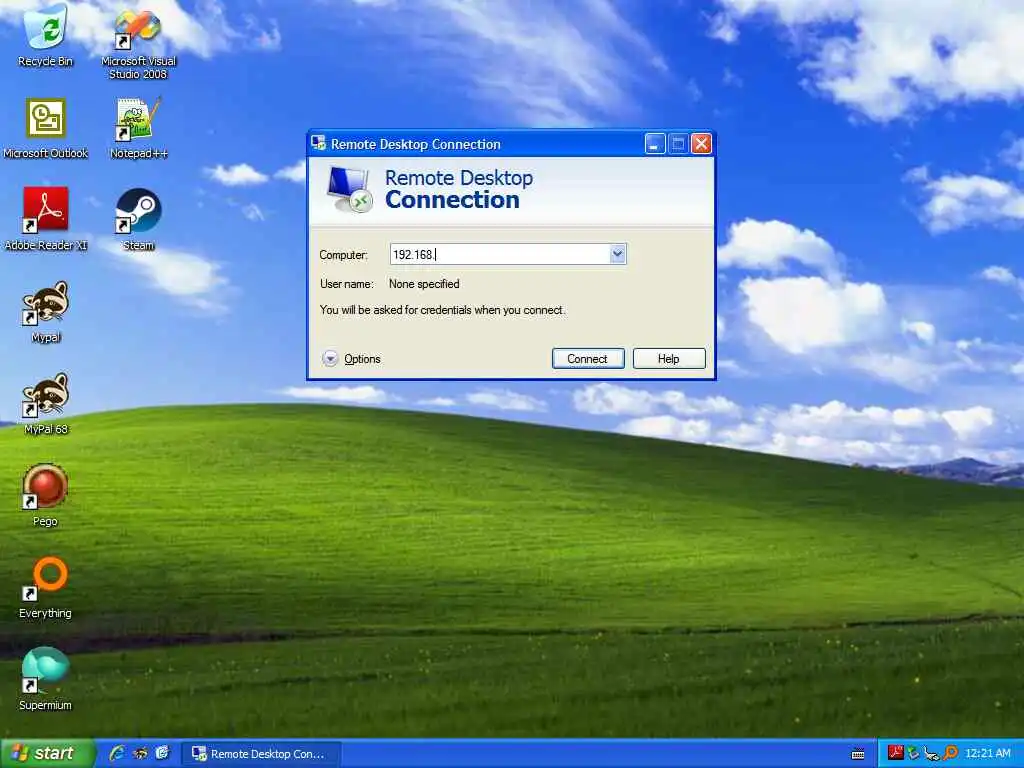
Task: Click the network connection tray icon
Action: tap(932, 754)
